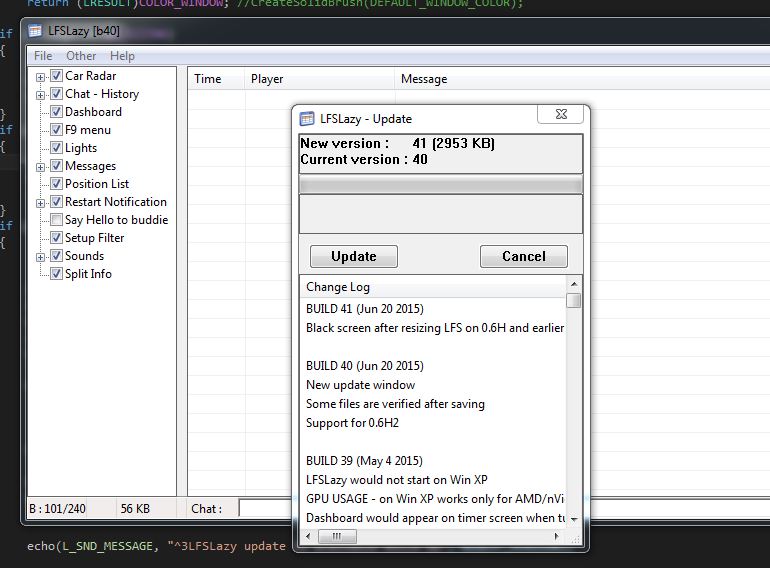Click the LFSLazy main window title icon
Viewport: 770px width, 568px height.
[35, 31]
